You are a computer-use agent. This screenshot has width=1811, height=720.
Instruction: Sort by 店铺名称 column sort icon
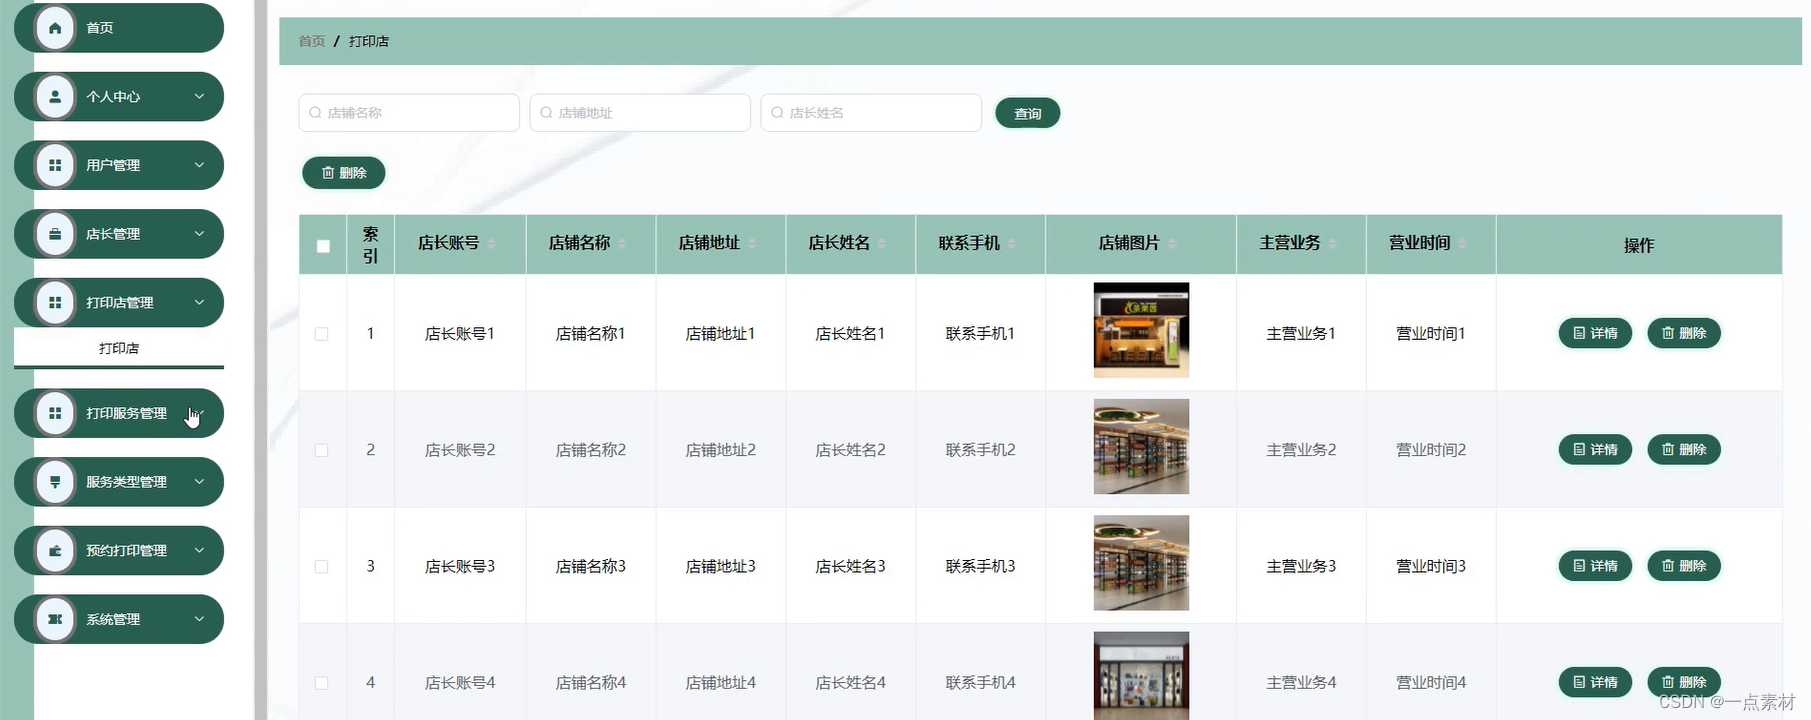pyautogui.click(x=622, y=244)
